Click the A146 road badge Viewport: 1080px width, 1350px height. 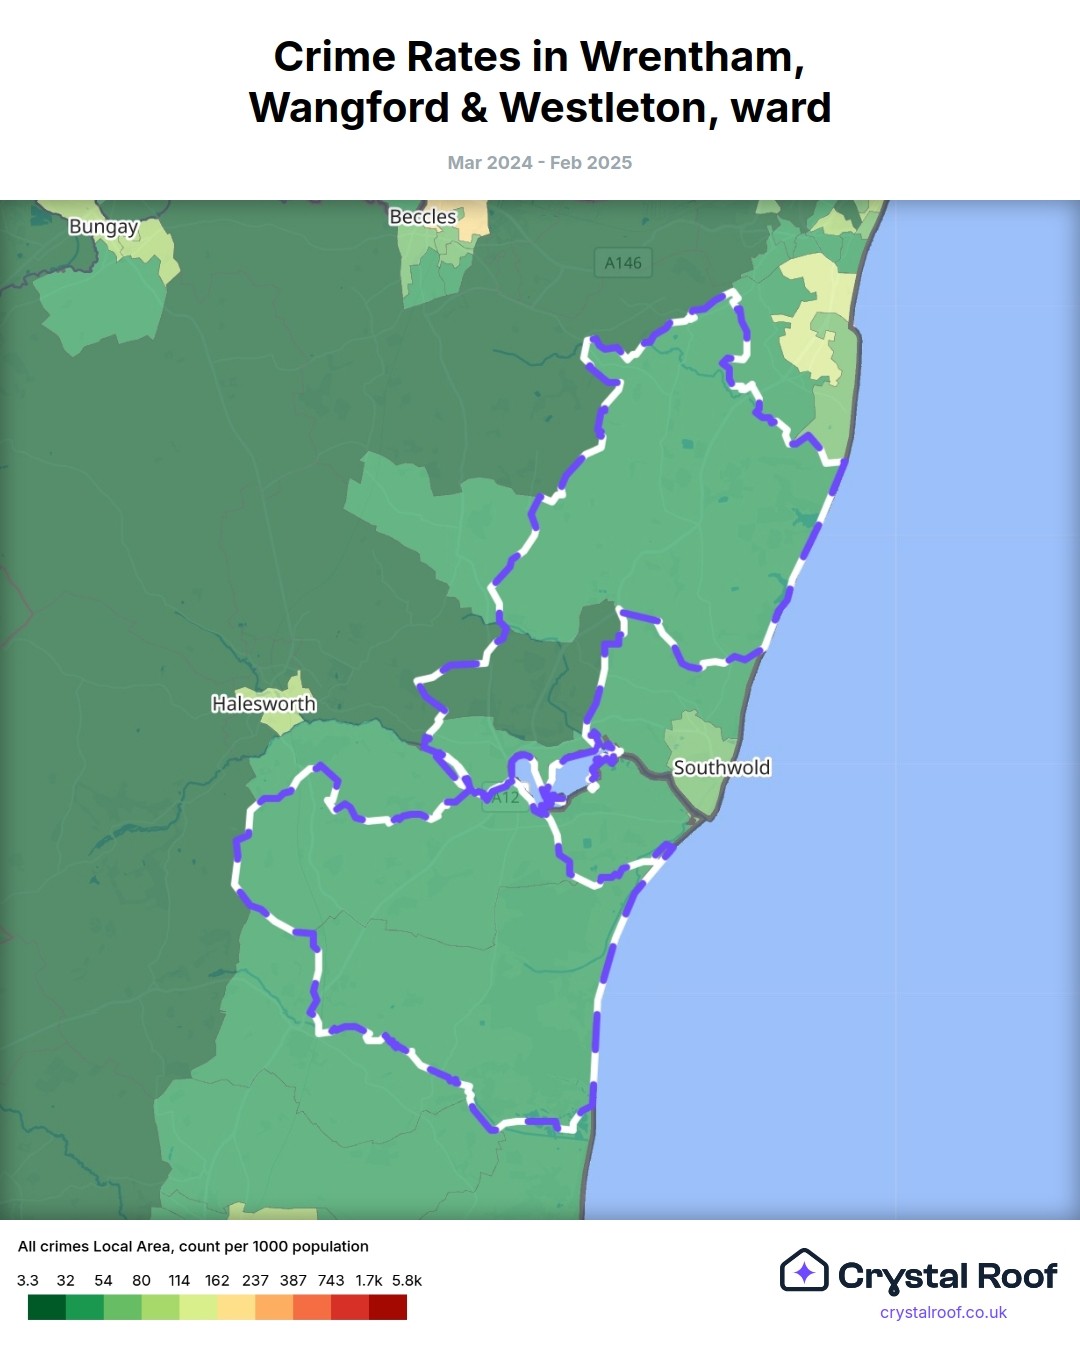(x=623, y=263)
